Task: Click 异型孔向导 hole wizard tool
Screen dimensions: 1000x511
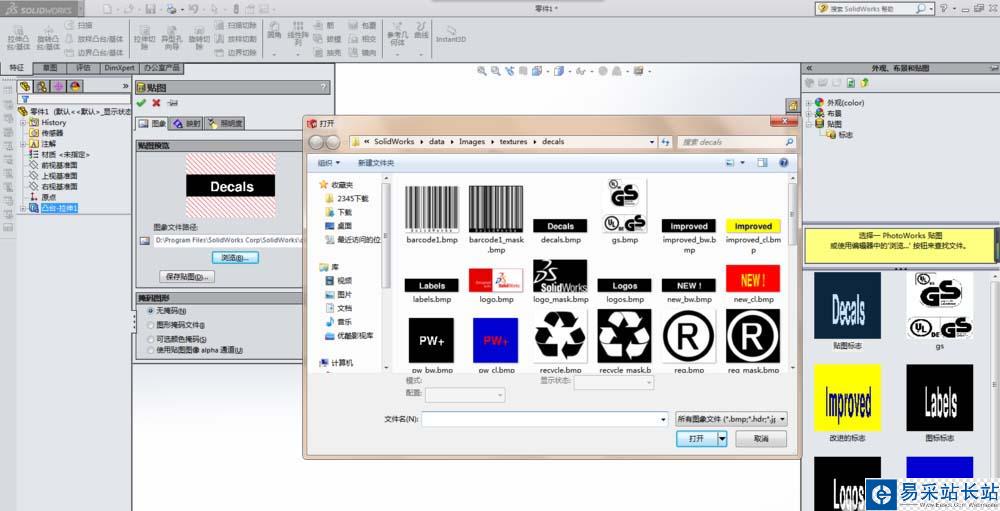Action: point(172,37)
